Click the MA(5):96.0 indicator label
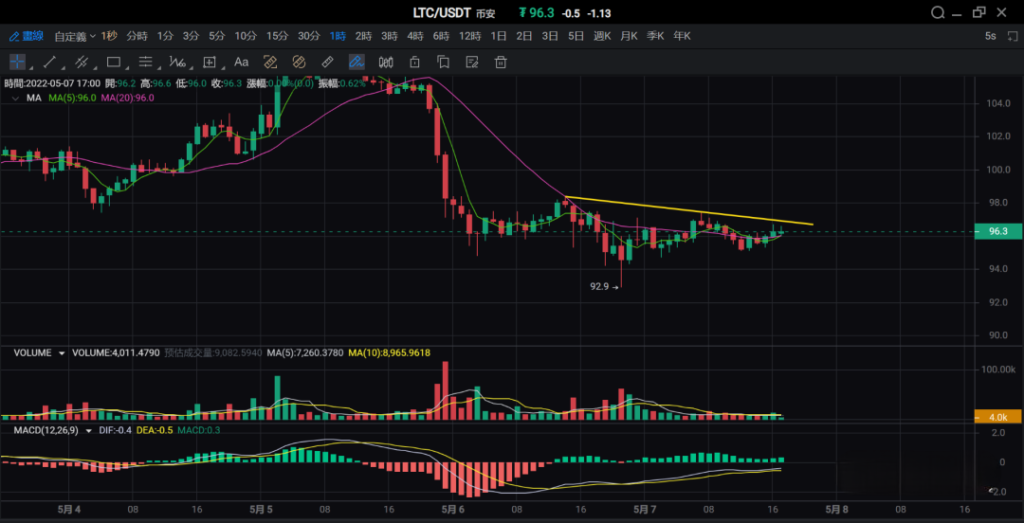This screenshot has width=1024, height=523. tap(72, 98)
